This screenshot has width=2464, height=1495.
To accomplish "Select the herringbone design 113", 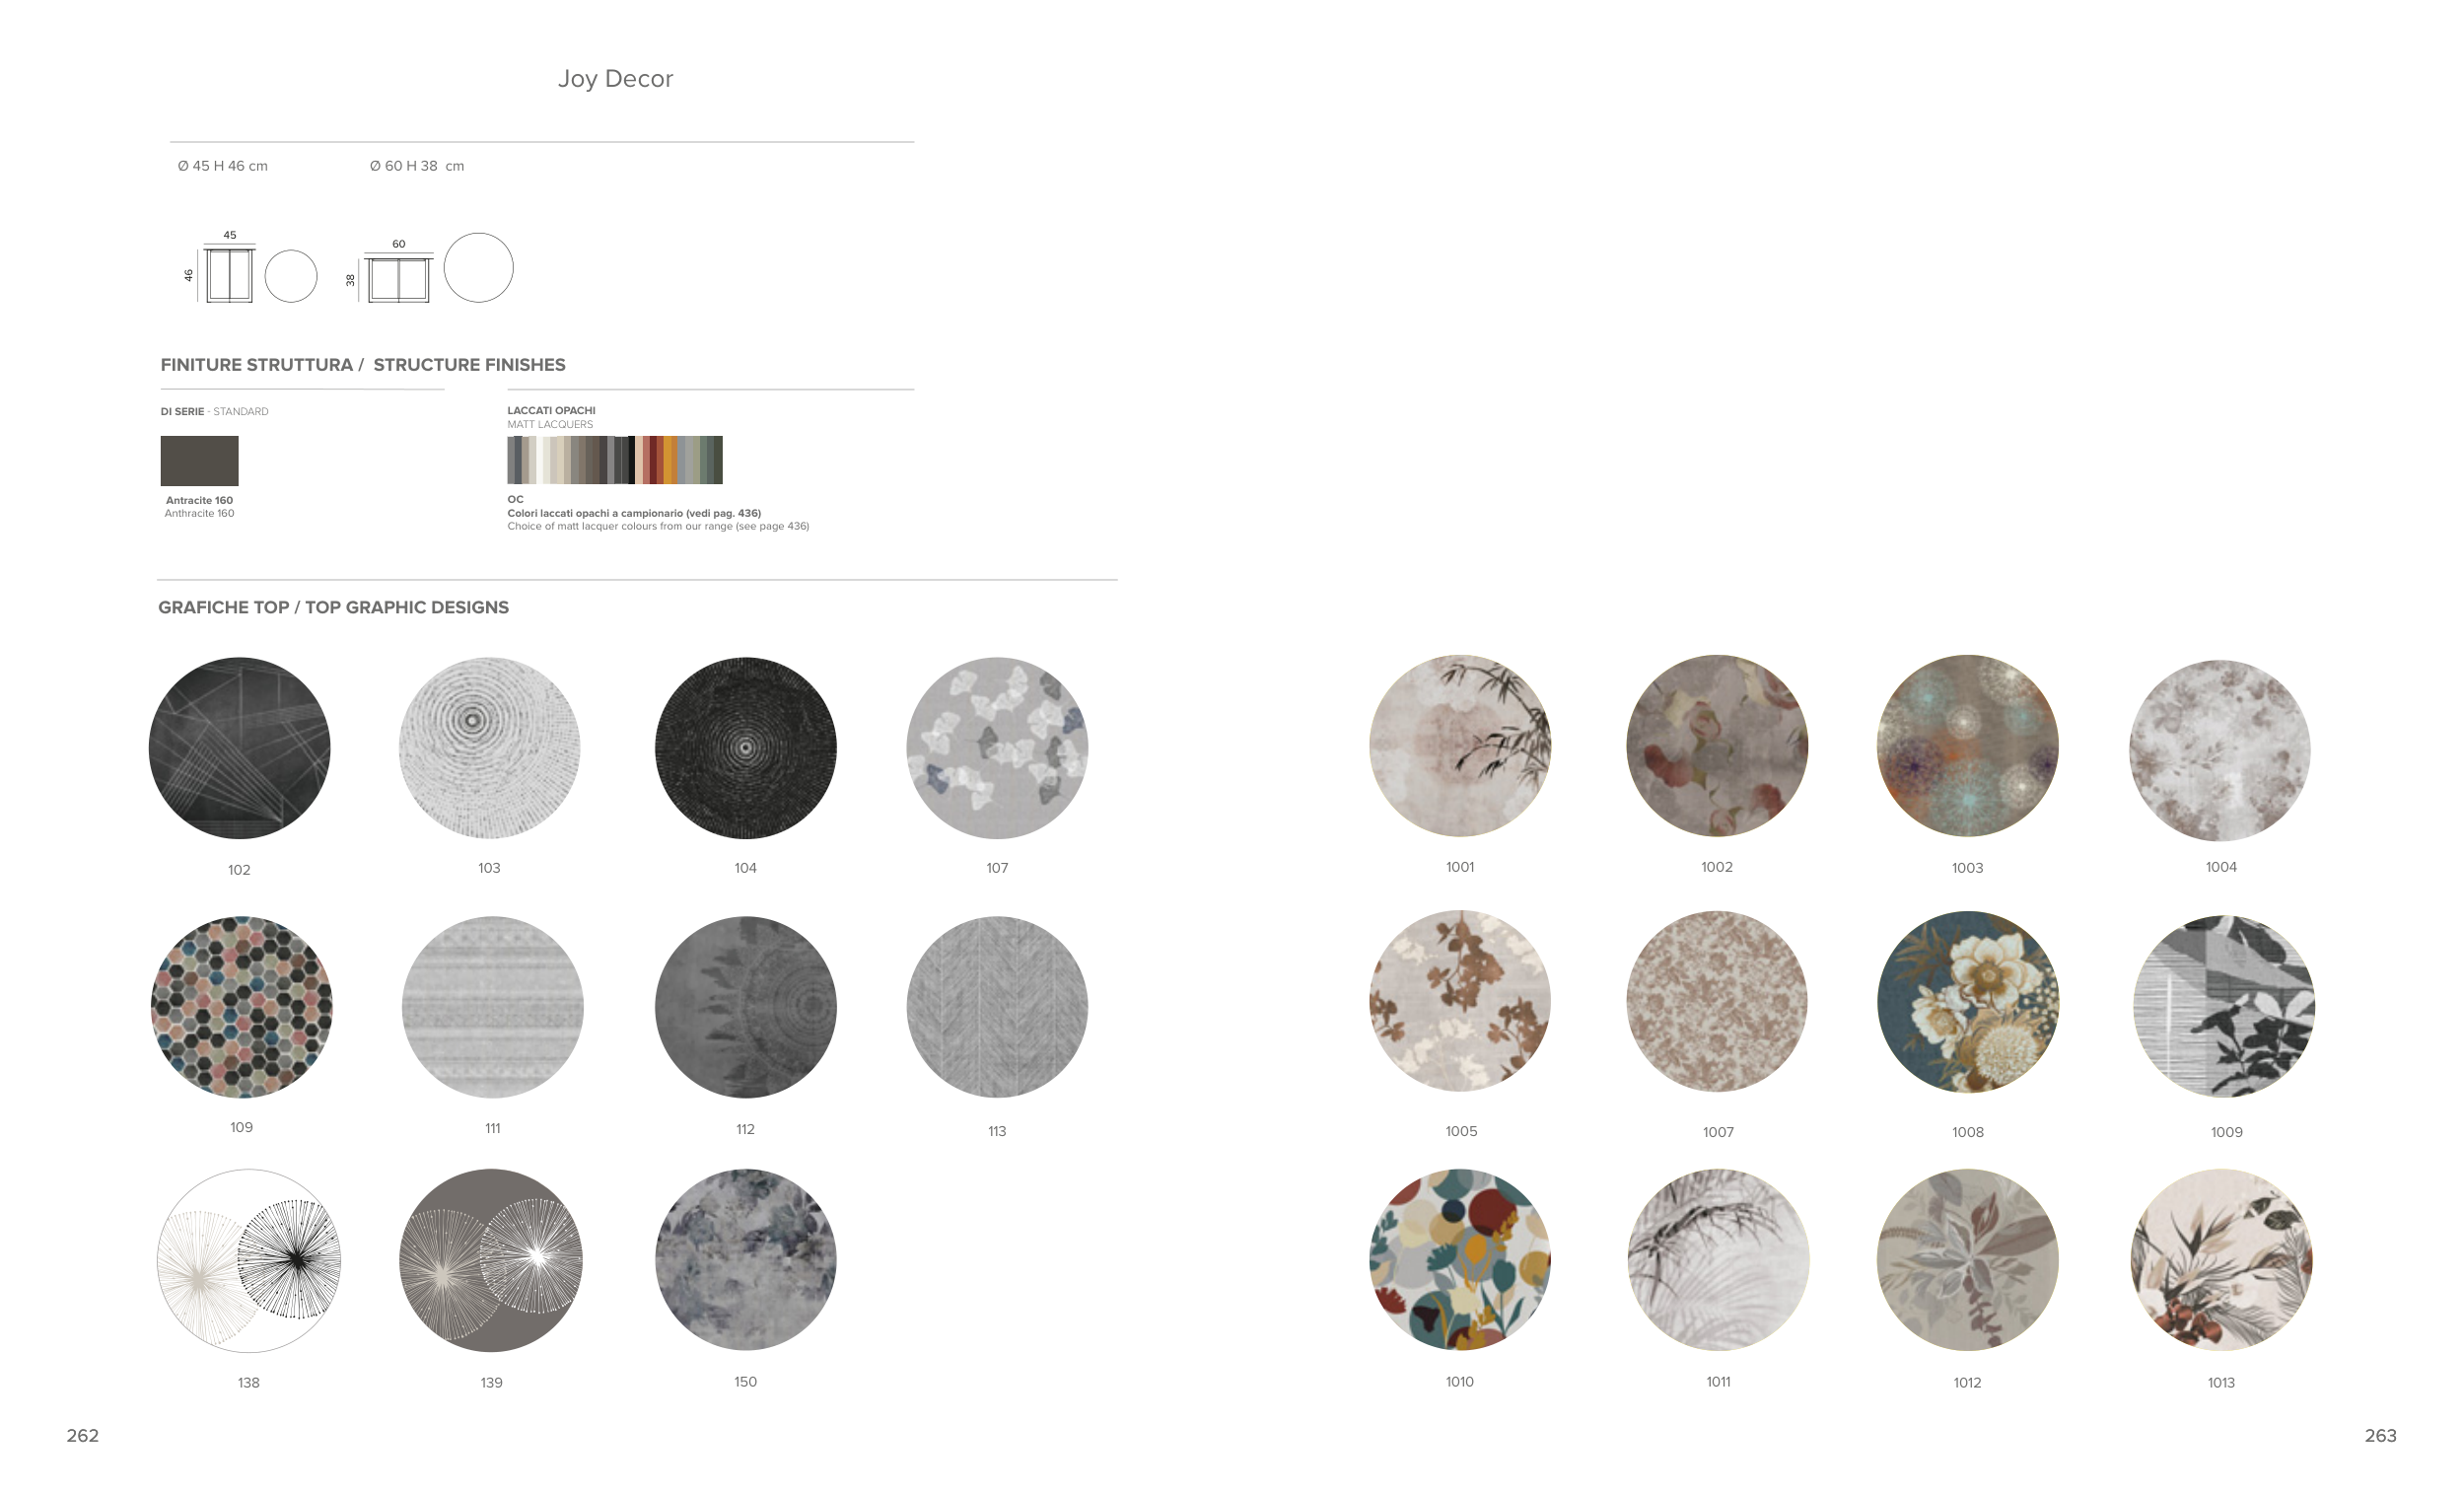I will tap(997, 1006).
